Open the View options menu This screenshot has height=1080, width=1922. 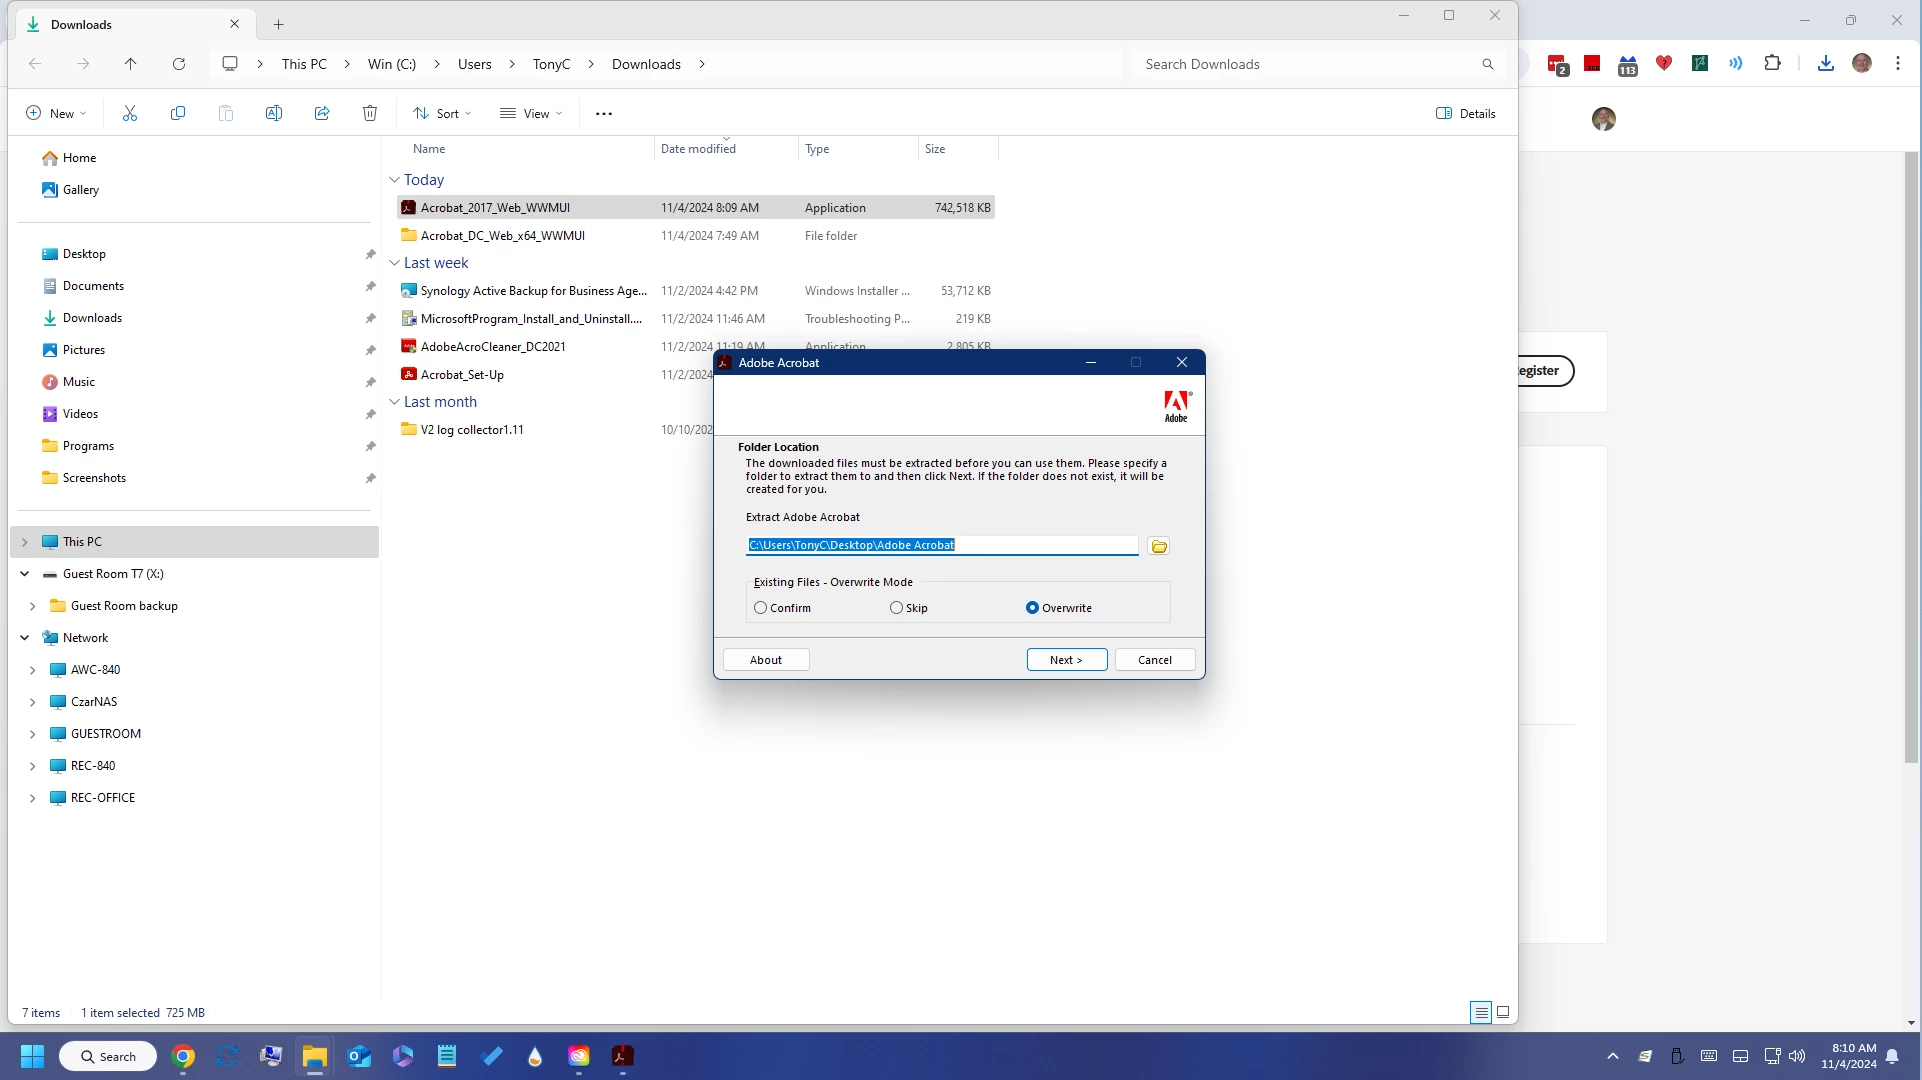(531, 113)
